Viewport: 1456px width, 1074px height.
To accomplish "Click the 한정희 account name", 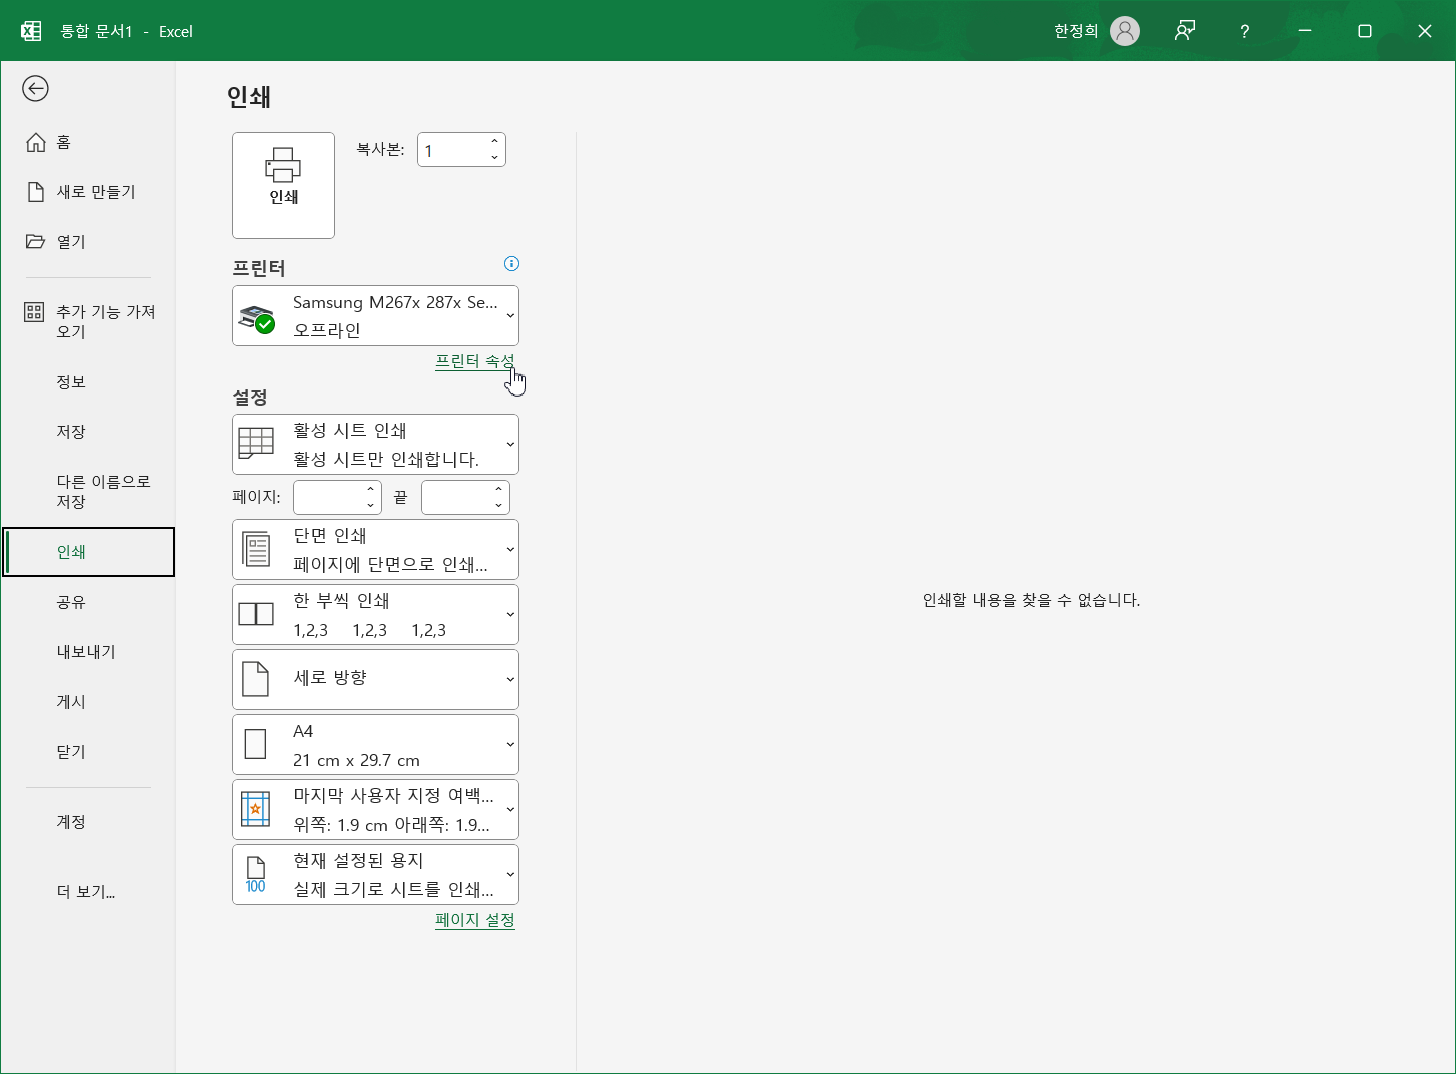I will pos(1076,31).
